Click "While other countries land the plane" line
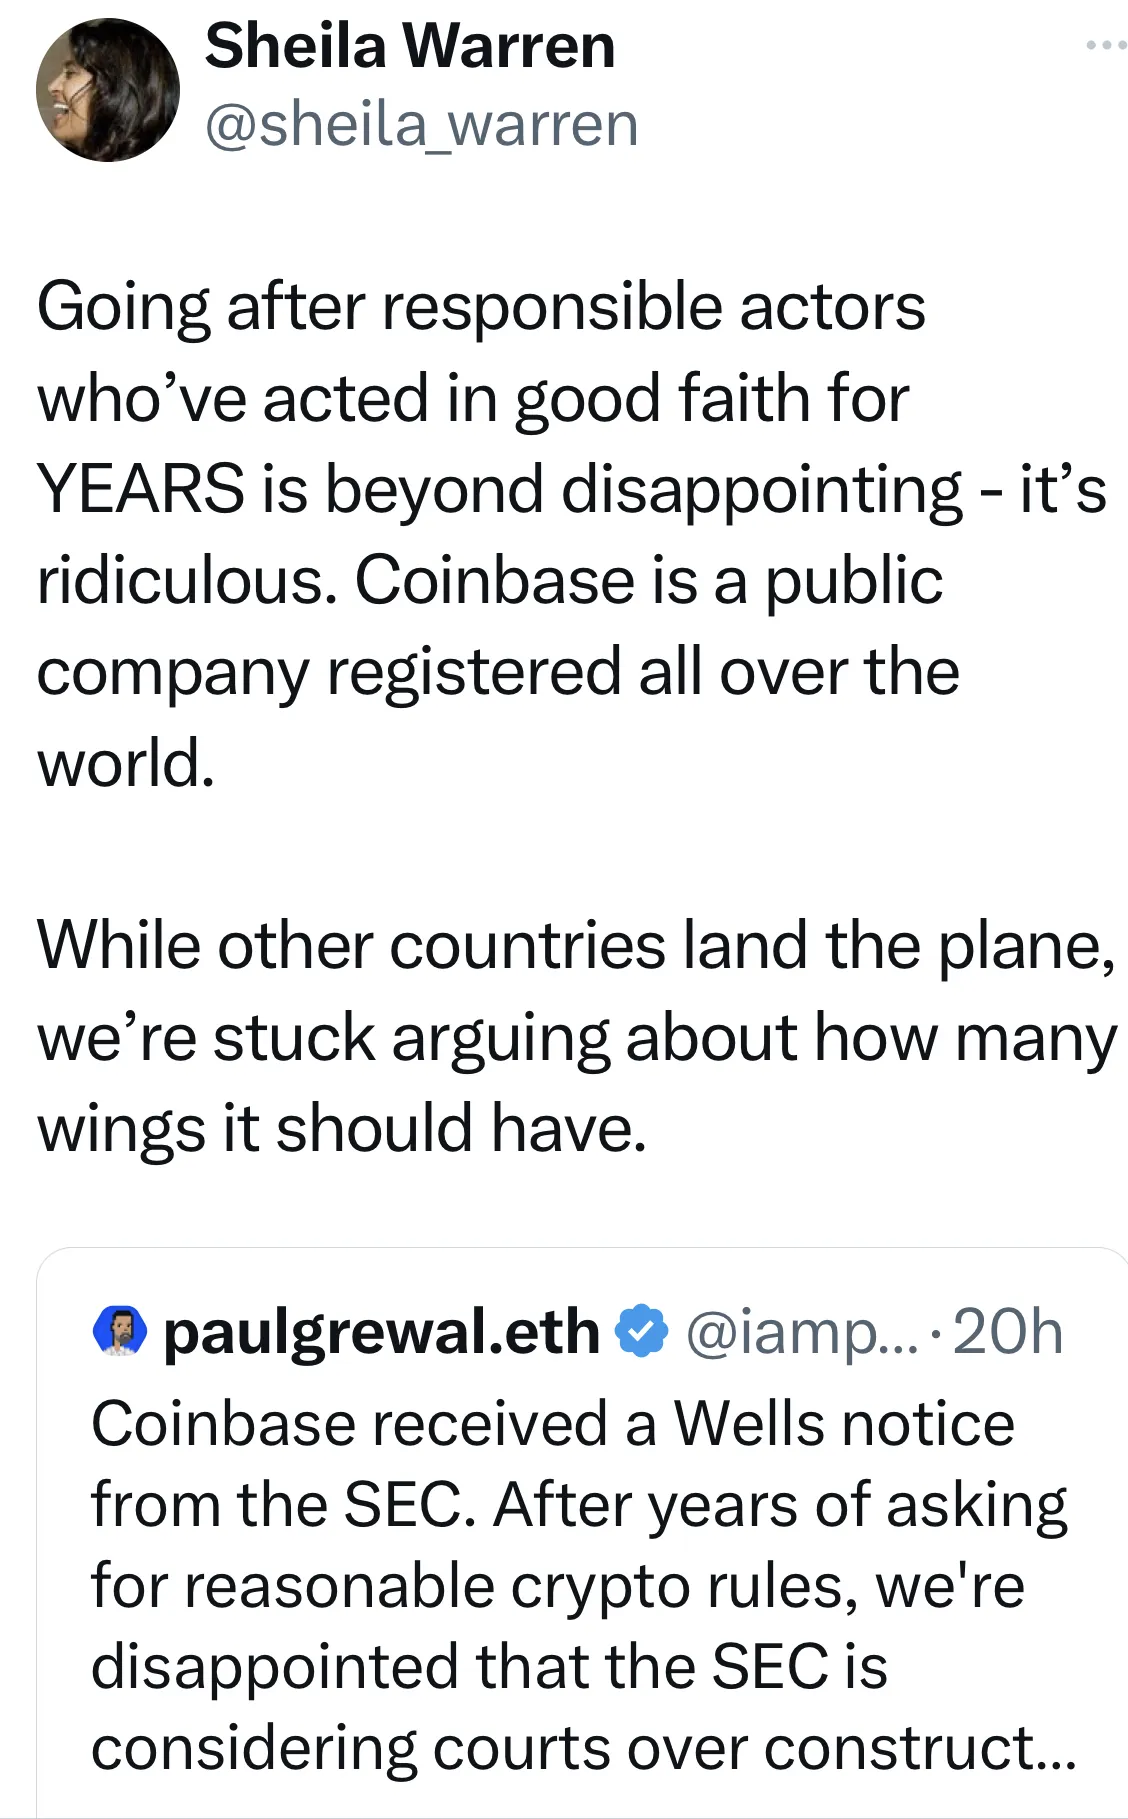This screenshot has height=1819, width=1128. 576,945
